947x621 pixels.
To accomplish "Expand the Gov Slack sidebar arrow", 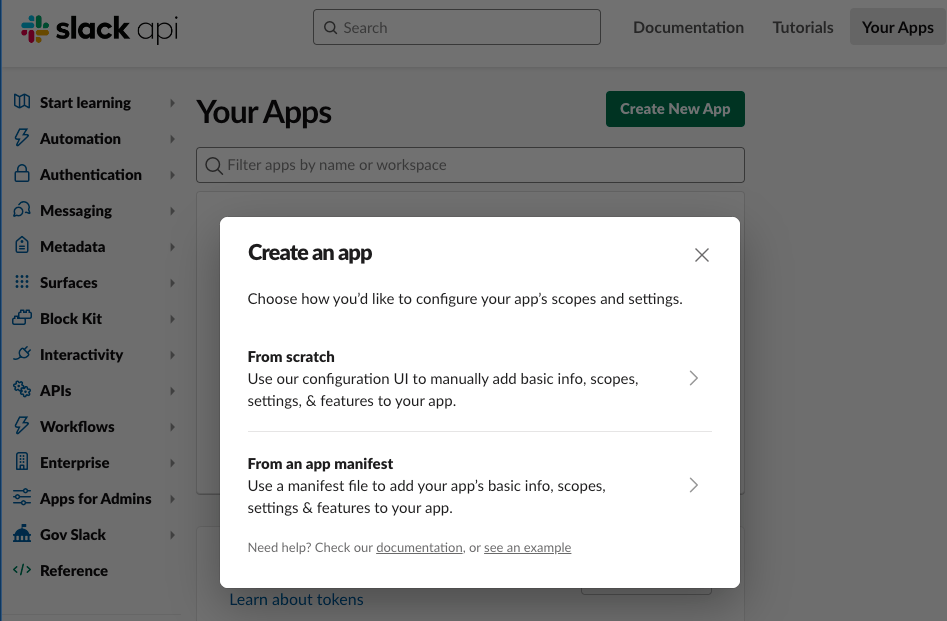I will [172, 535].
